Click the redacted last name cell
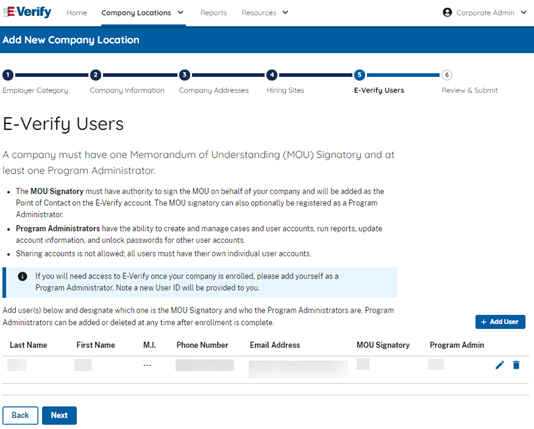 click(17, 365)
